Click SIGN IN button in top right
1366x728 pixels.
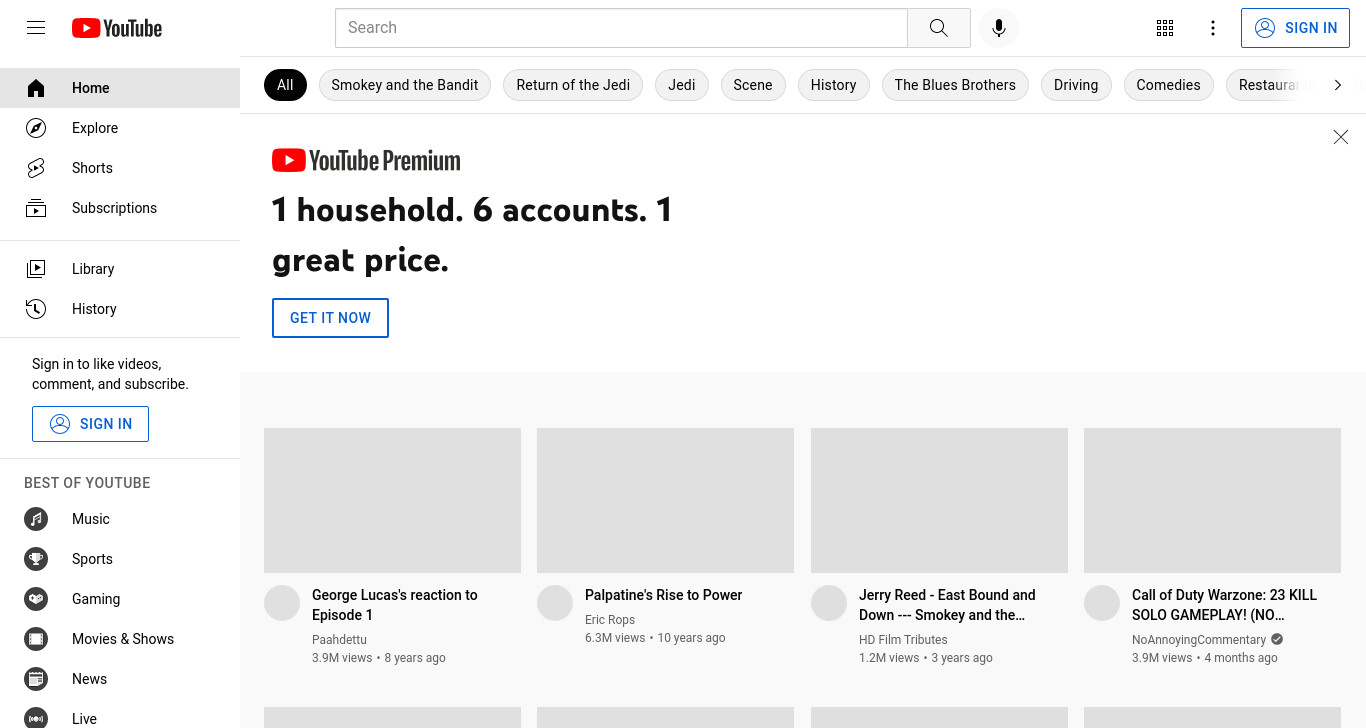(1295, 28)
